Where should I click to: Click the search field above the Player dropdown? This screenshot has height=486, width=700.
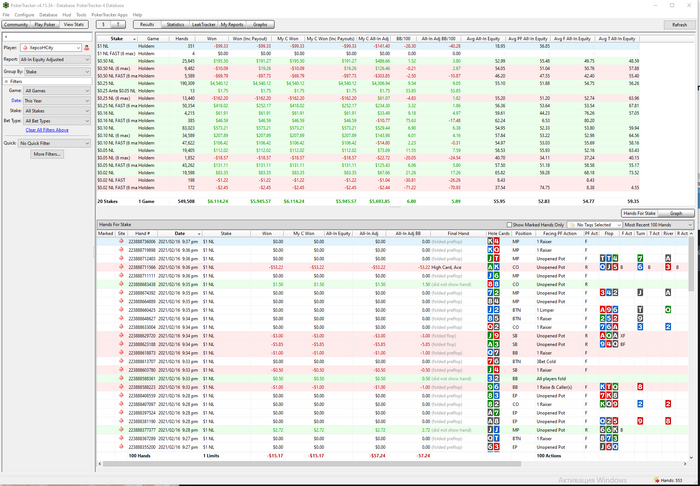pyautogui.click(x=47, y=37)
